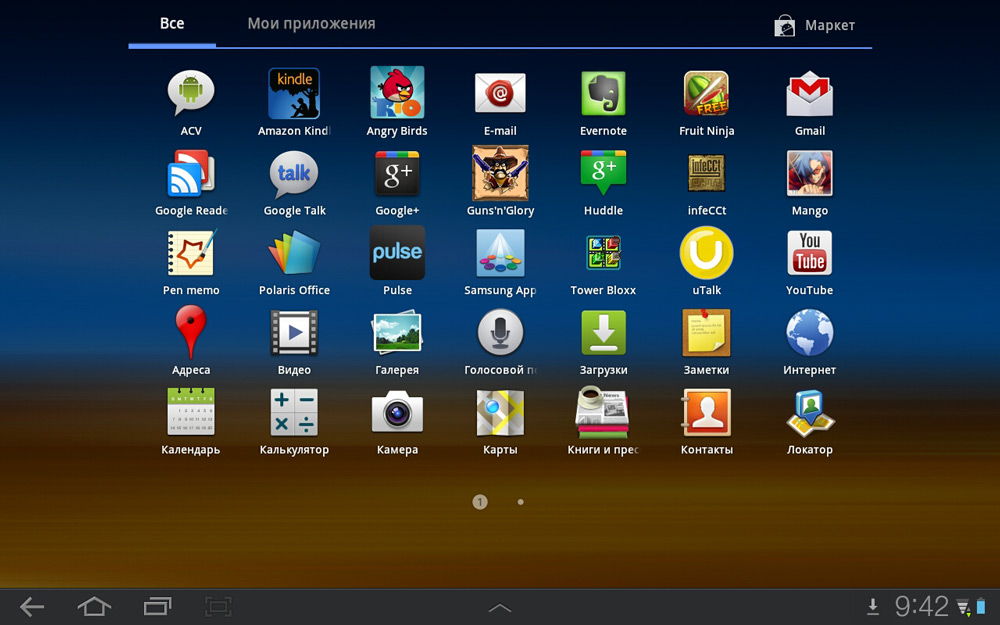
Task: Launch Amazon Kindle
Action: click(294, 94)
